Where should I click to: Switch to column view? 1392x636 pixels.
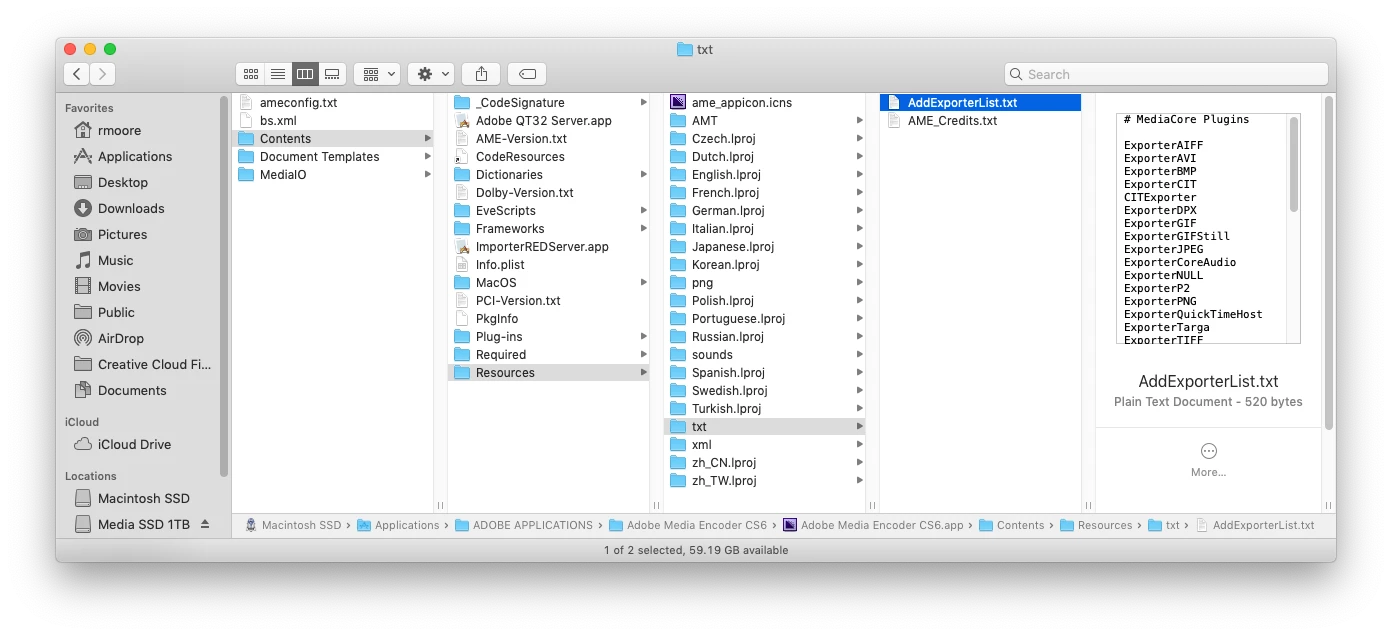(305, 74)
